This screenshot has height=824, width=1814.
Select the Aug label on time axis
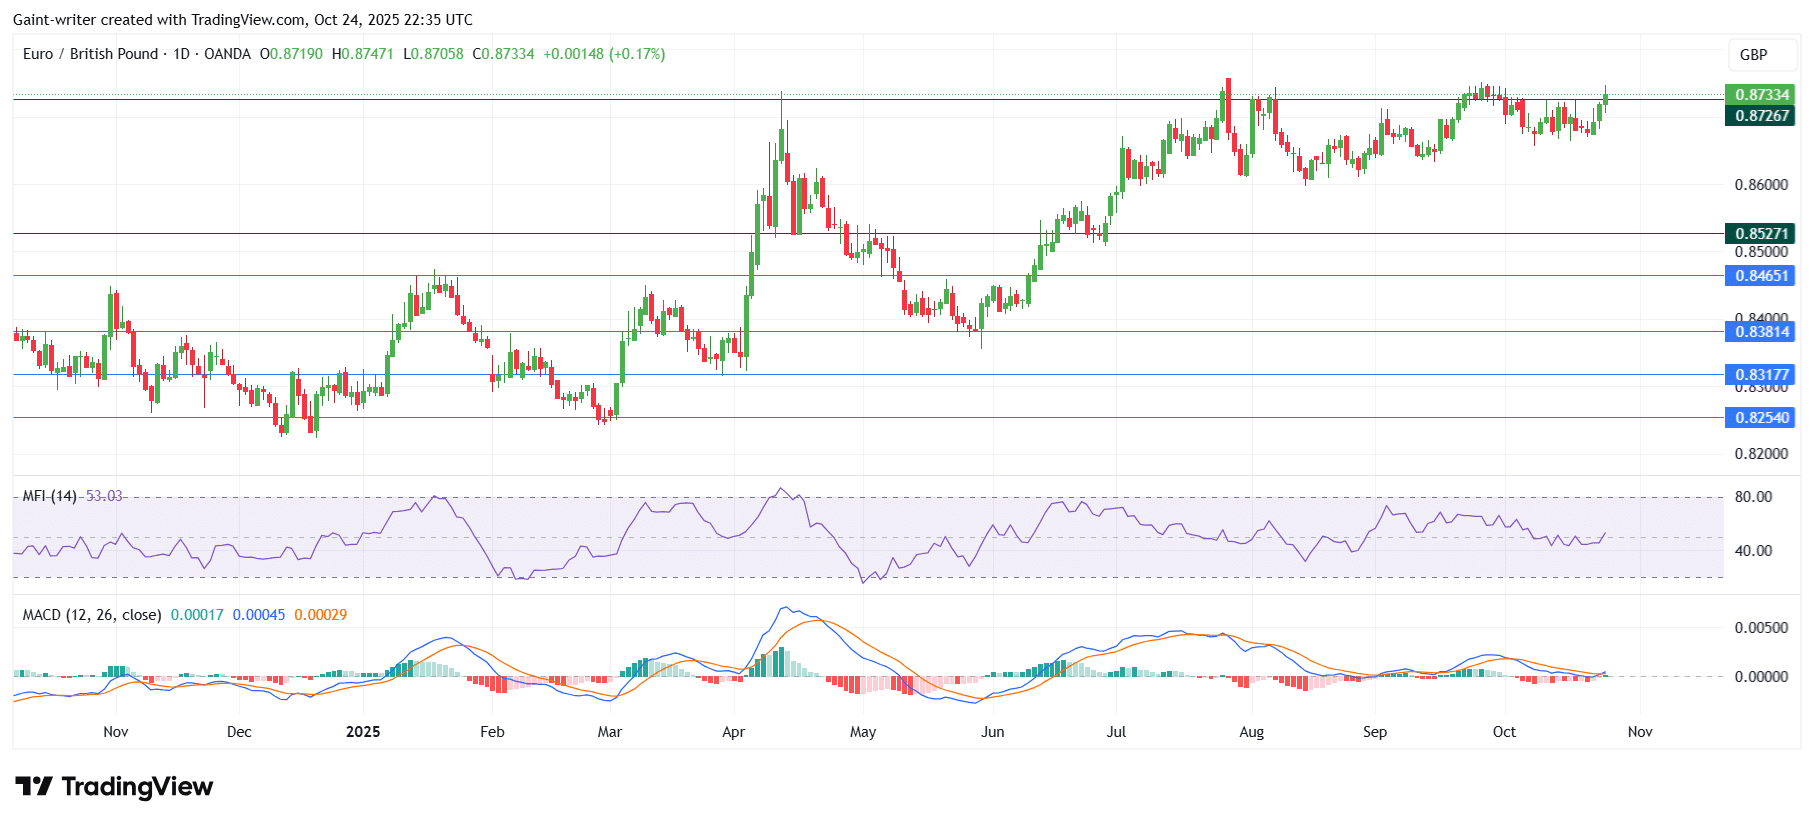(x=1251, y=732)
